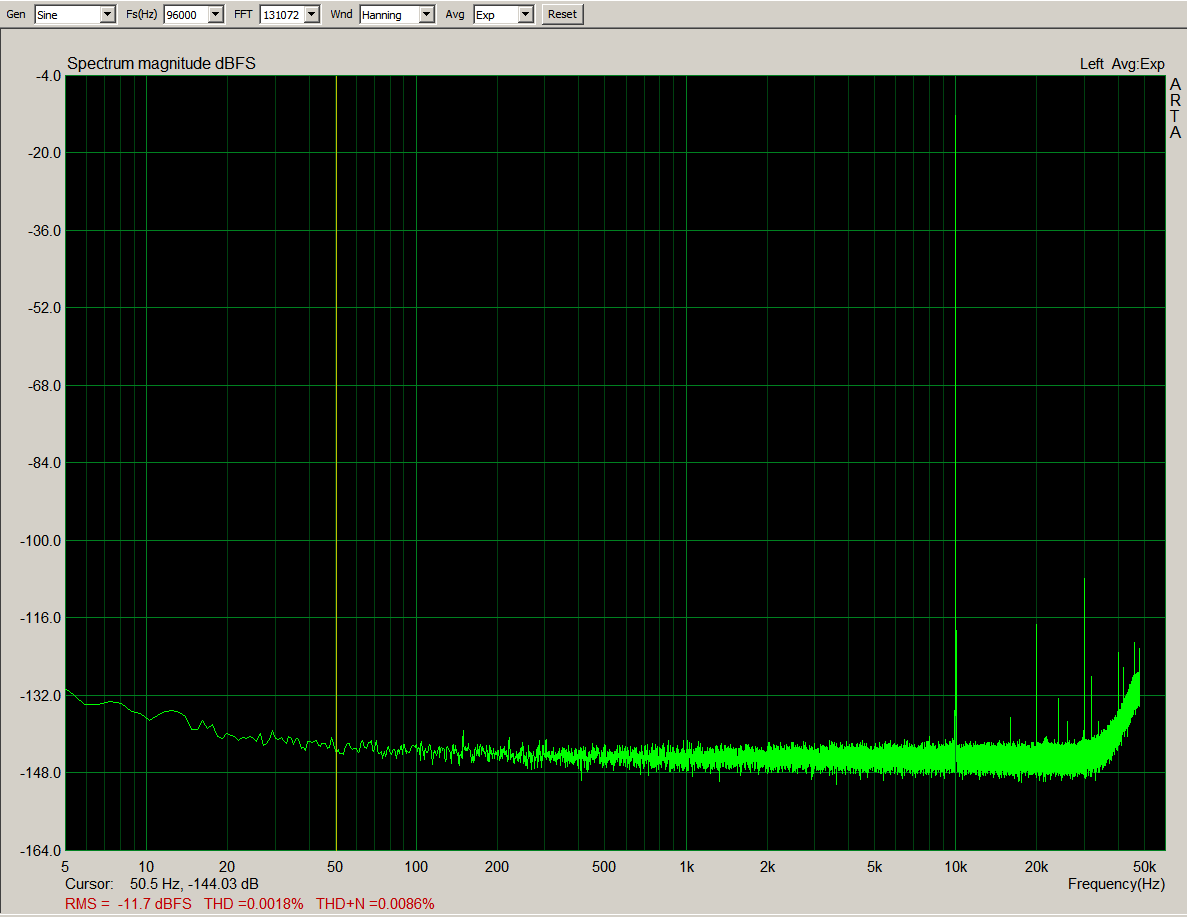Click the -100.0 dB axis label
Screen dimensions: 1187x917
(41, 541)
